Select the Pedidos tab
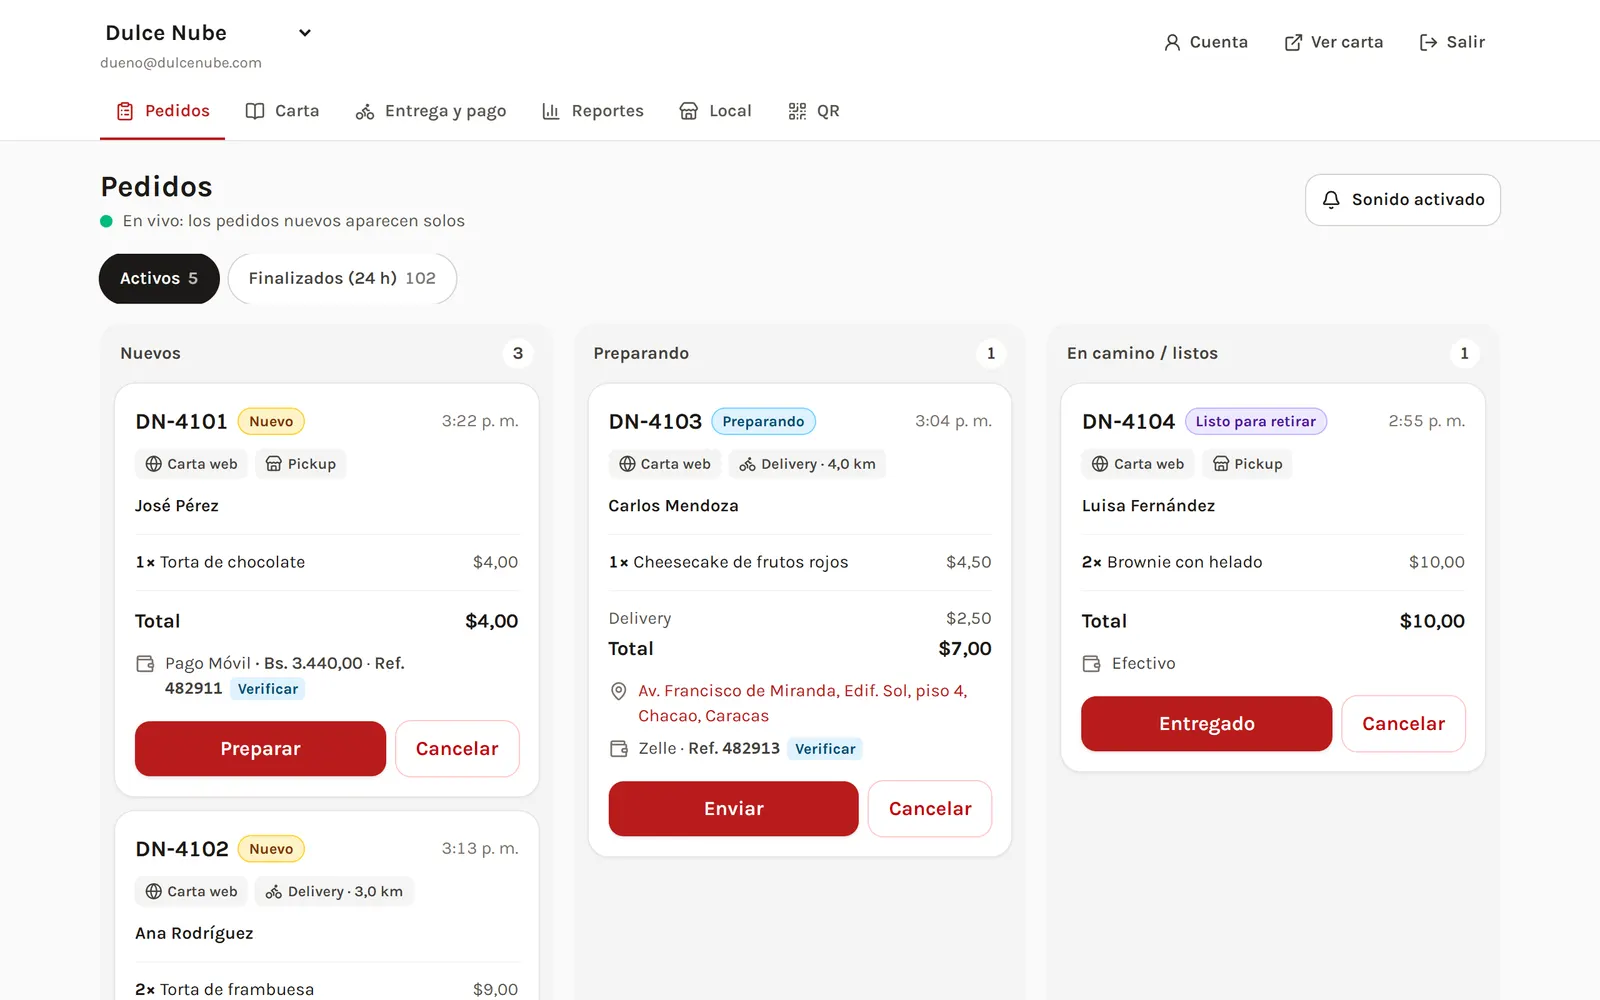Viewport: 1600px width, 1000px height. coord(162,111)
